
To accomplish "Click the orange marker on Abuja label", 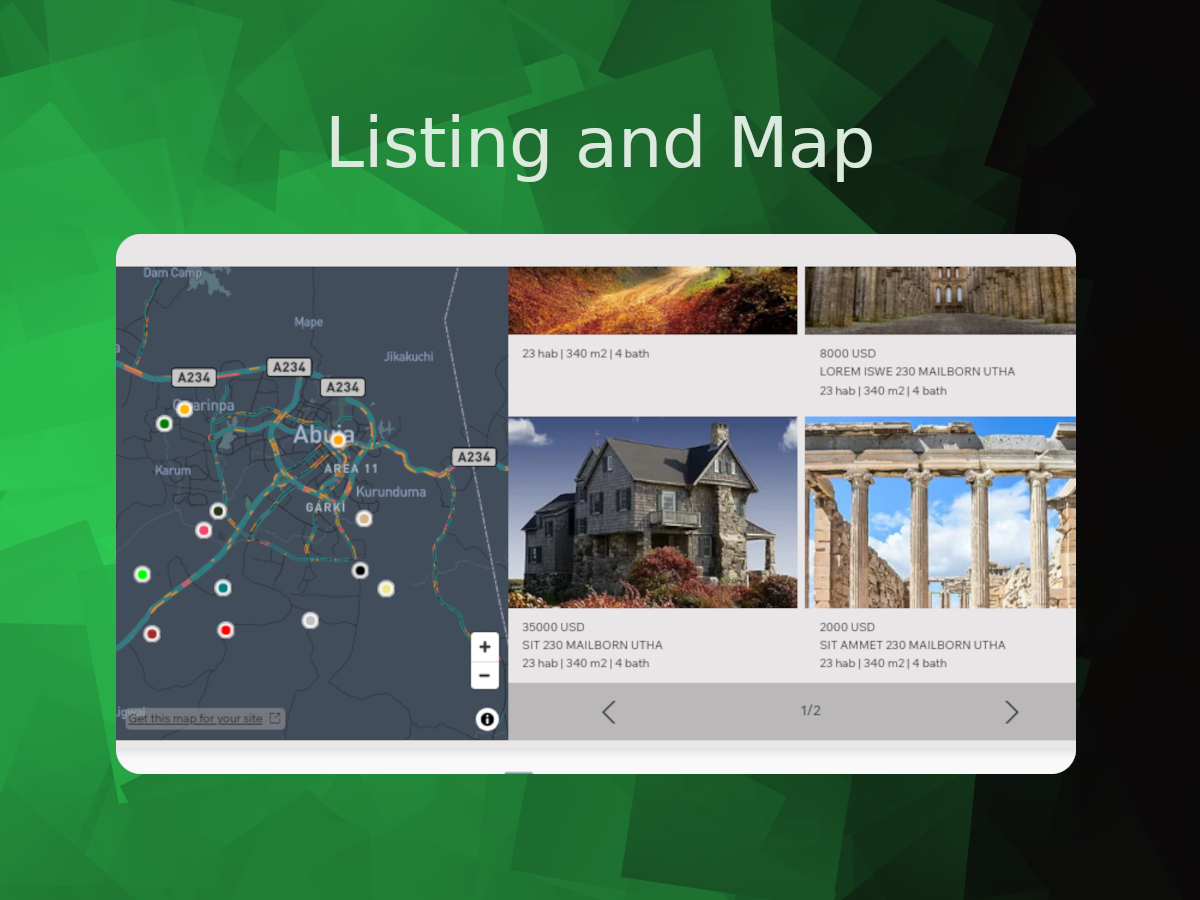I will point(338,440).
